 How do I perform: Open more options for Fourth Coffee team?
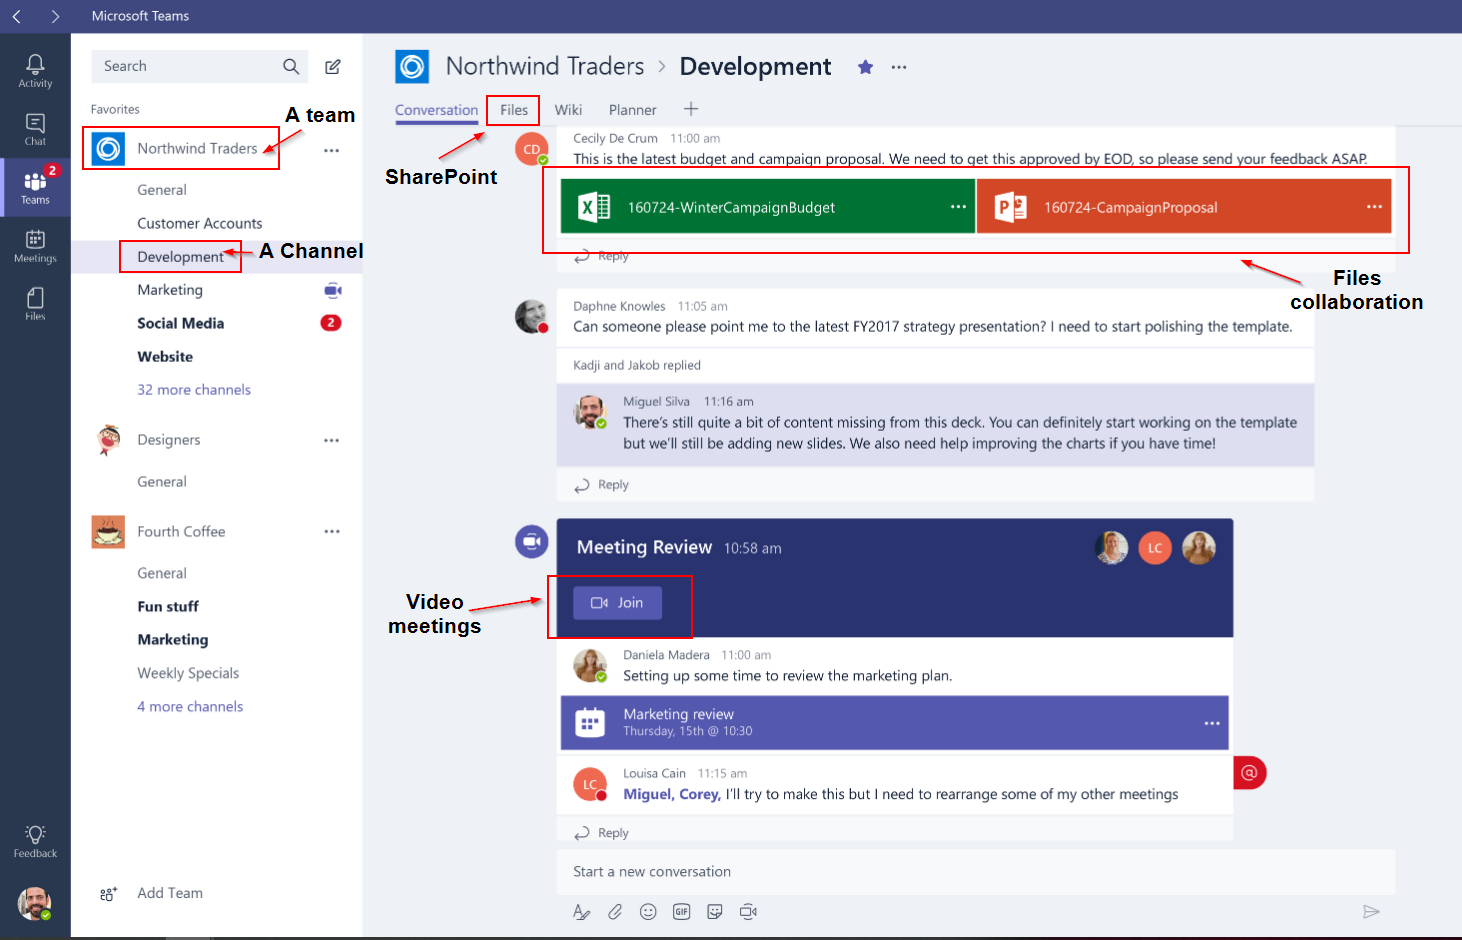pos(331,532)
